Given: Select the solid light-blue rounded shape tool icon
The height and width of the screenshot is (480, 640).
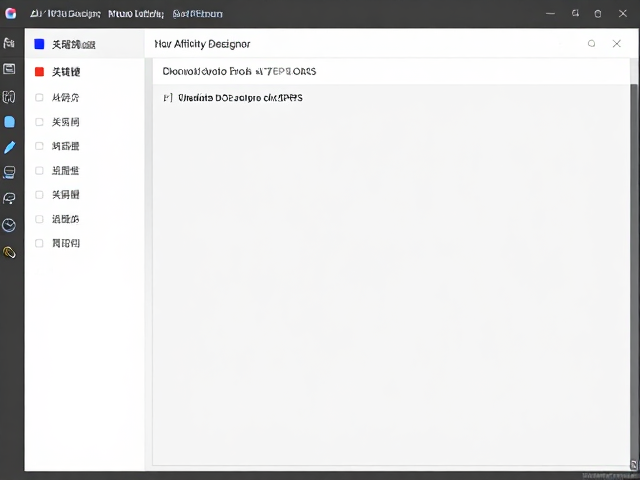Looking at the screenshot, I should coord(9,122).
